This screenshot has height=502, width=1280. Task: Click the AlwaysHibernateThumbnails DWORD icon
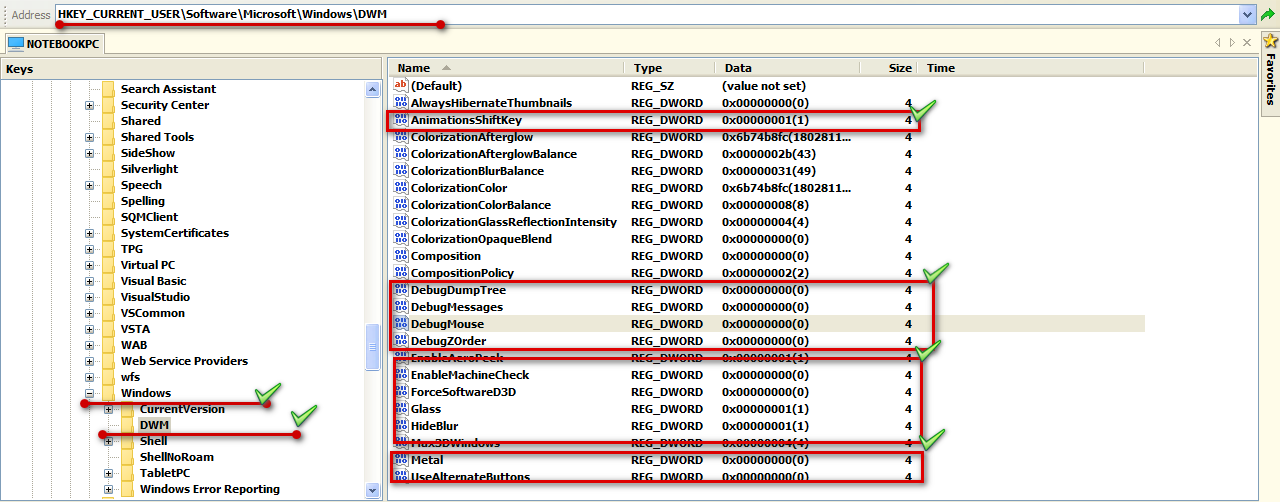(401, 103)
